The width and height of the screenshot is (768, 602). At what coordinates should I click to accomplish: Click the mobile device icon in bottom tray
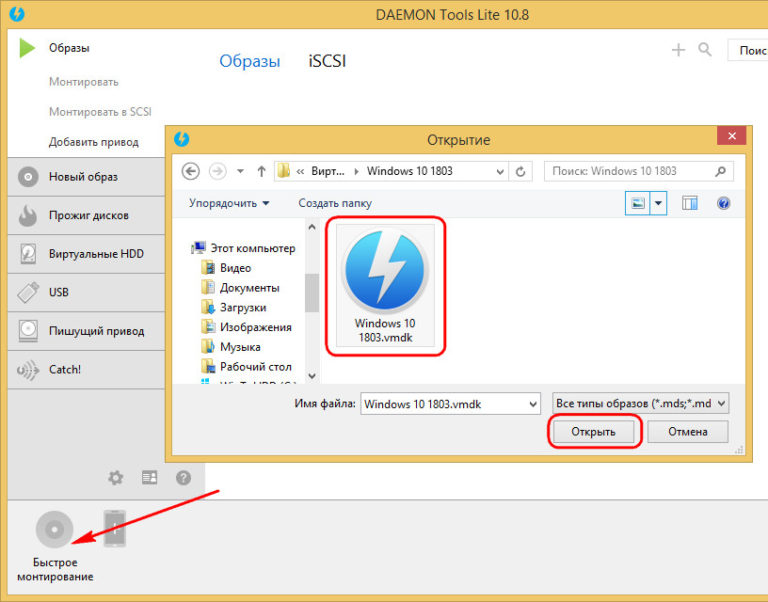coord(116,528)
